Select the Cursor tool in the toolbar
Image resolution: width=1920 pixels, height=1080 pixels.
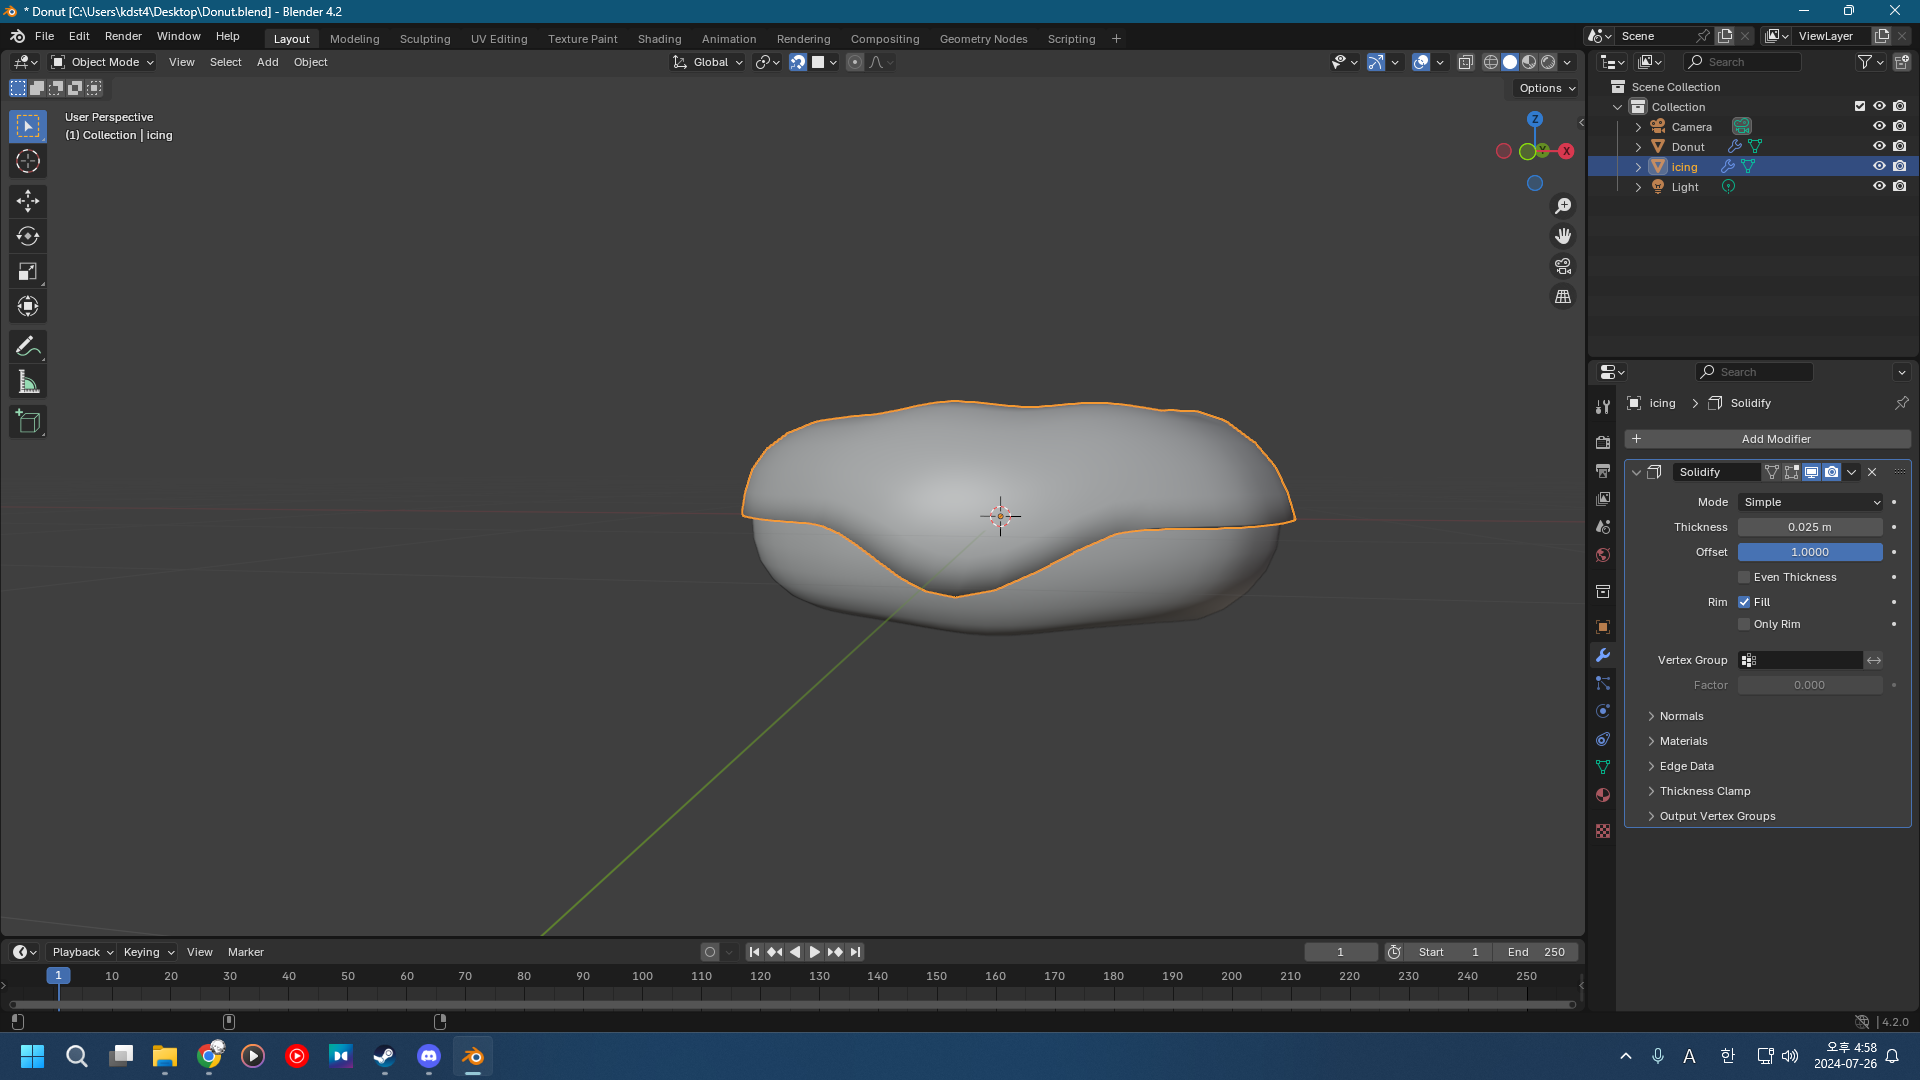[x=28, y=161]
